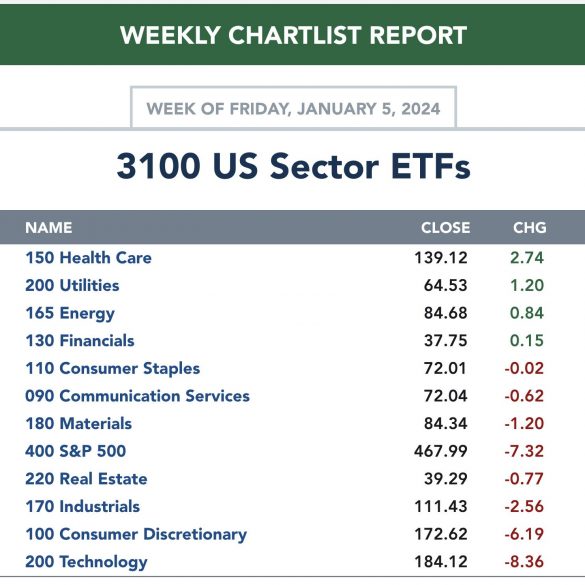The image size is (585, 585).
Task: Click the CLOSE column header
Action: 445,228
